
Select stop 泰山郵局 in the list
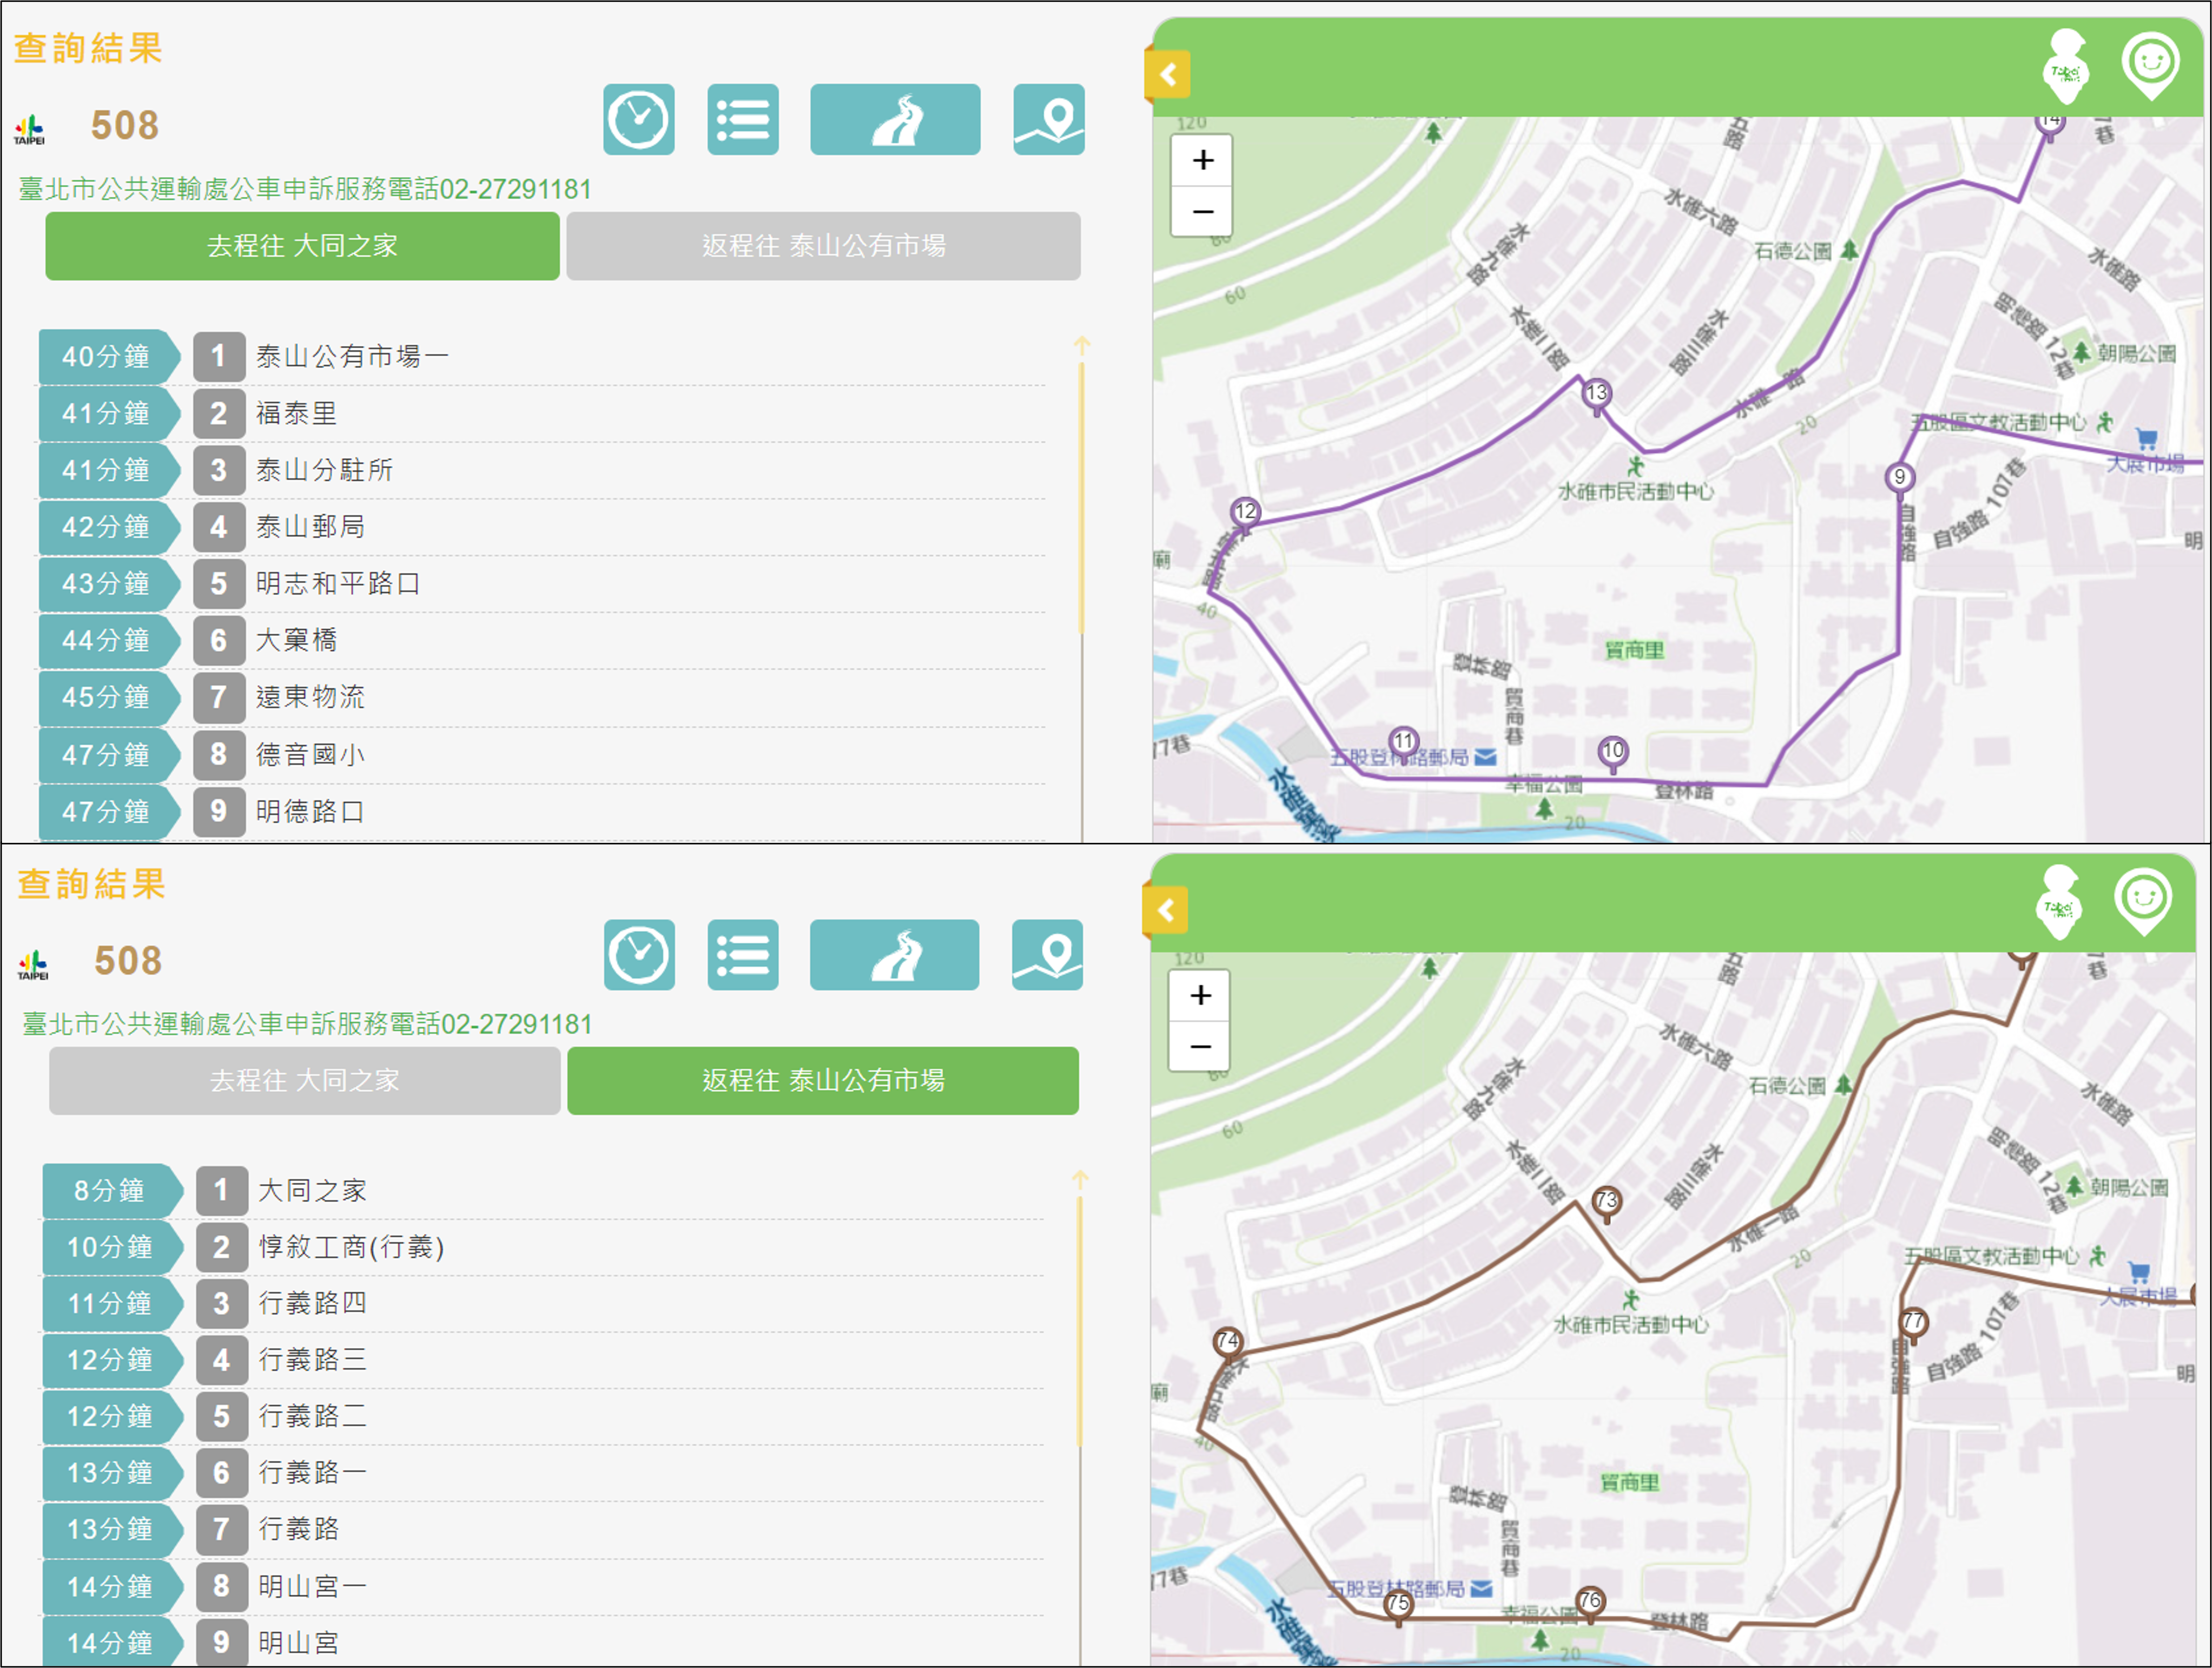[310, 527]
